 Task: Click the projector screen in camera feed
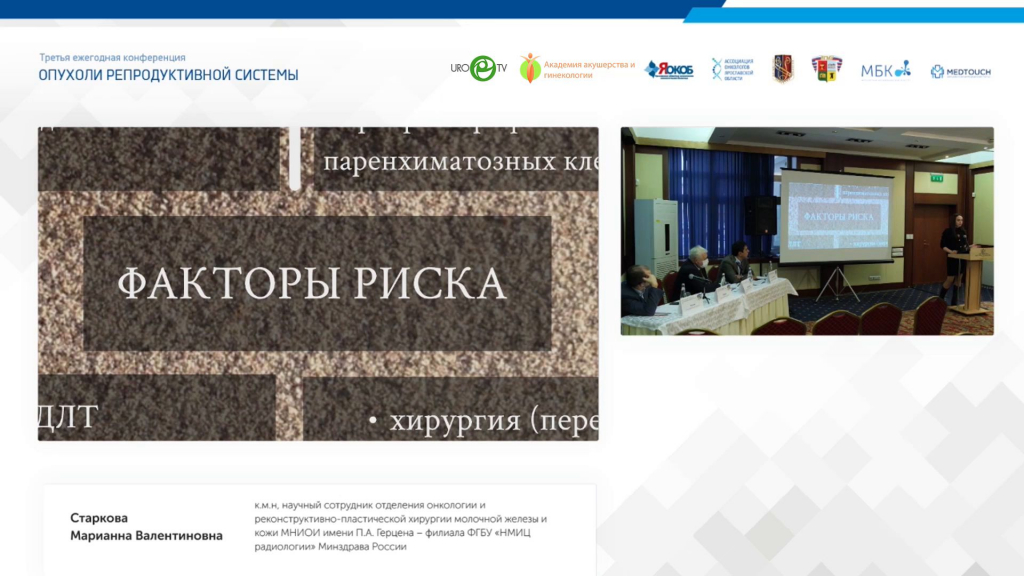coord(835,217)
